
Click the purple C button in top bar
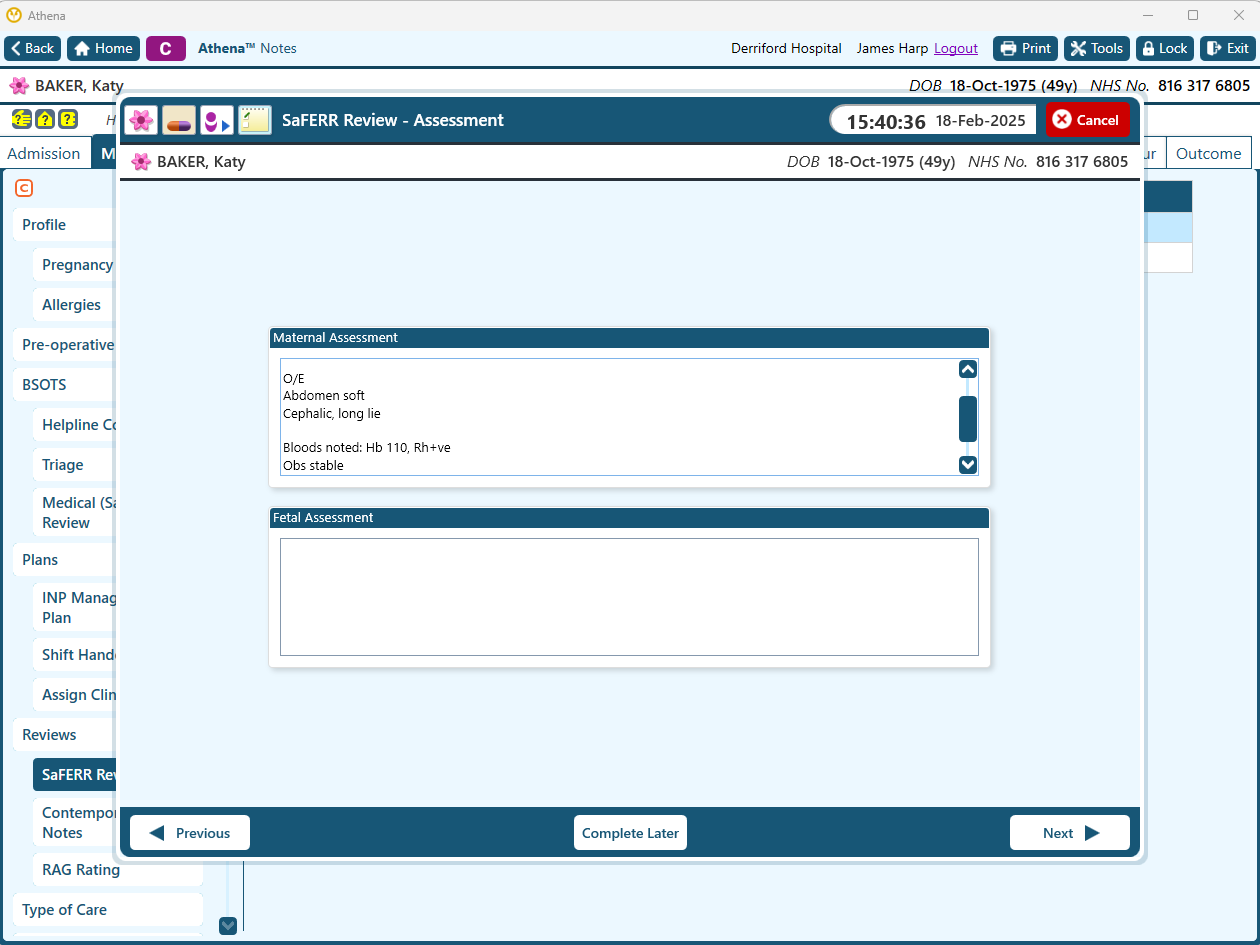tap(165, 48)
